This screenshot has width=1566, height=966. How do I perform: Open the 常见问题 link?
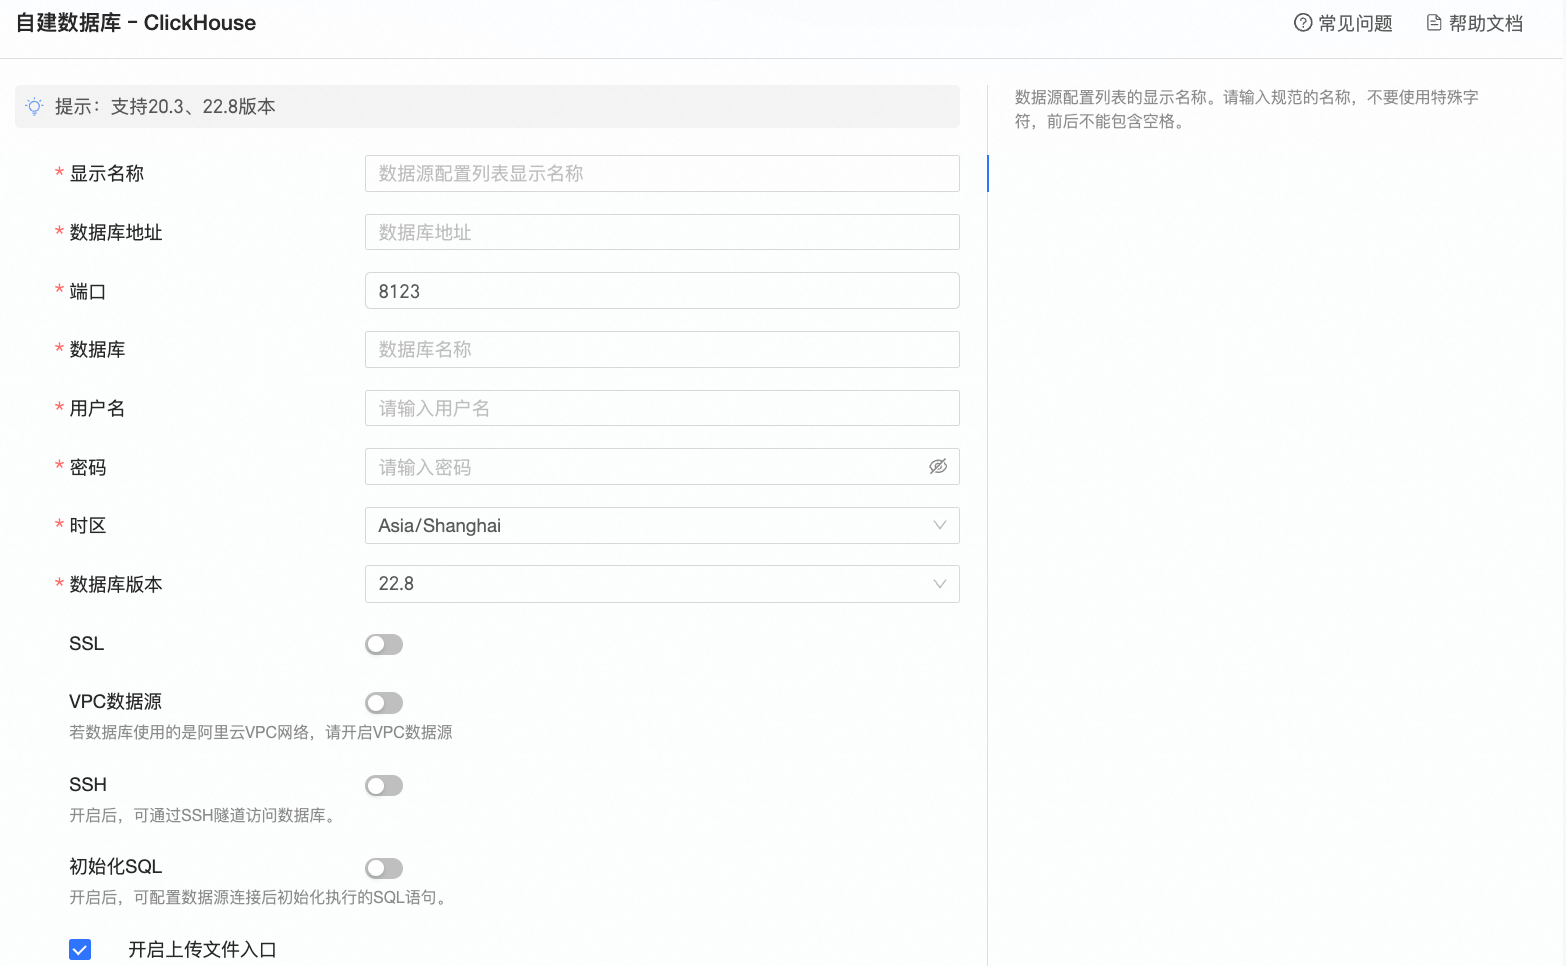(1355, 23)
